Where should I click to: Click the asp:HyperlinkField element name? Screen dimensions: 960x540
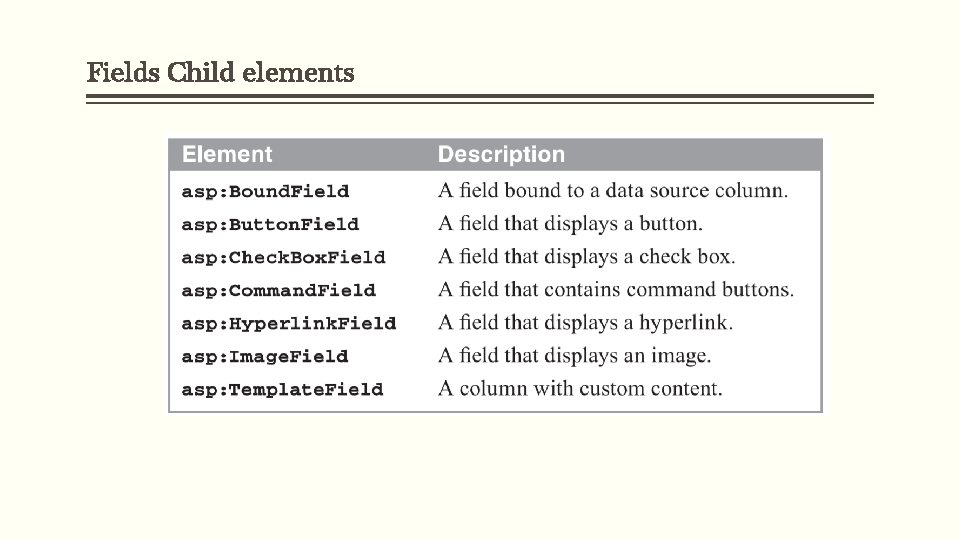click(x=288, y=323)
